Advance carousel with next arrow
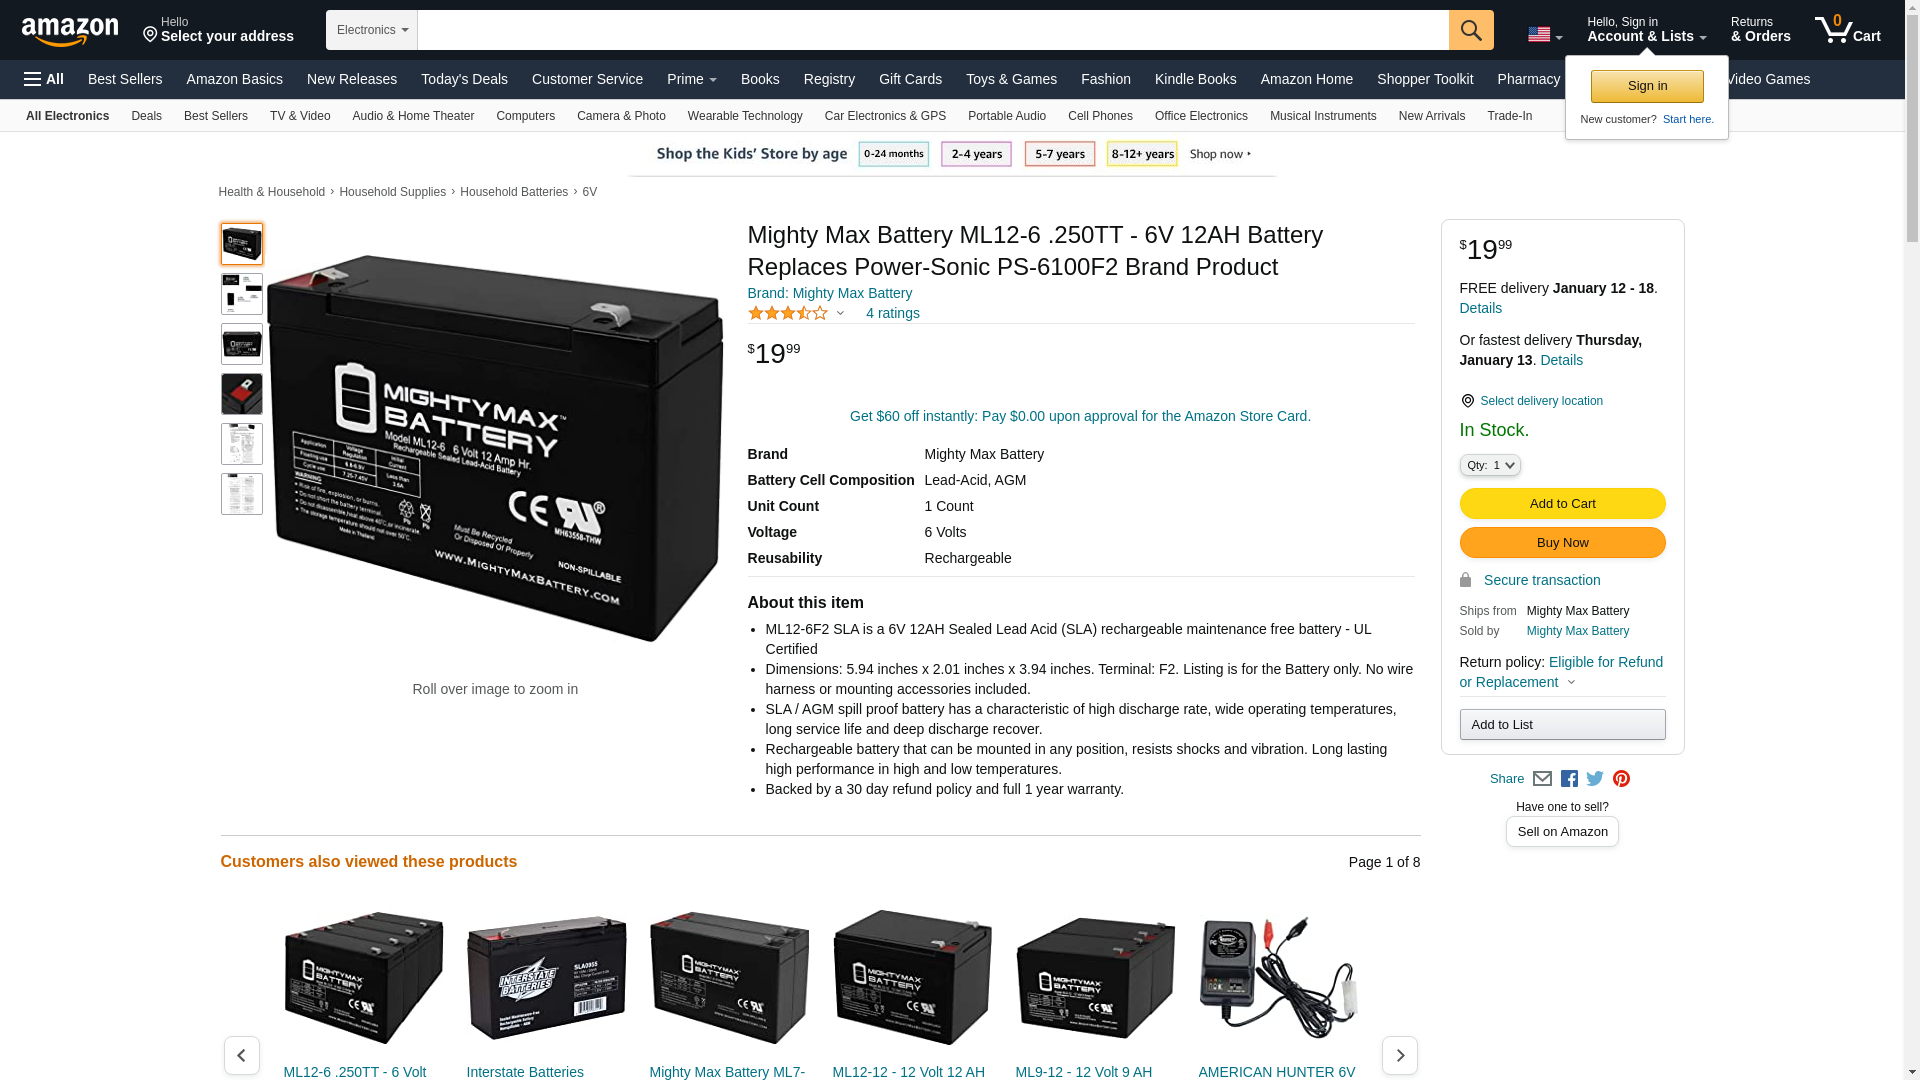 tap(1399, 1055)
